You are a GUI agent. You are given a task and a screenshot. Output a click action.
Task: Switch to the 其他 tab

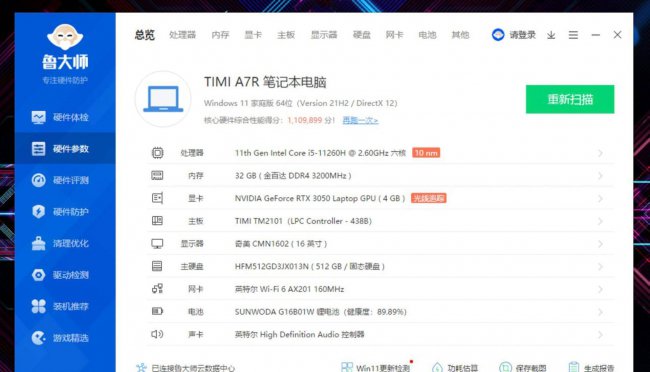(460, 35)
